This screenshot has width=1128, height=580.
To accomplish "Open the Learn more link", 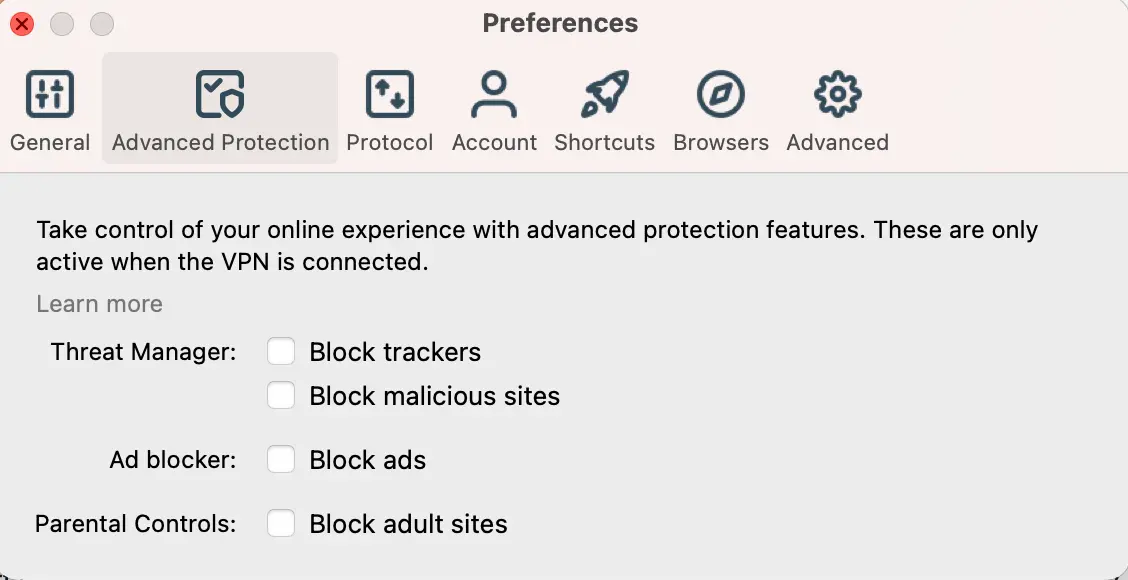I will (x=99, y=303).
